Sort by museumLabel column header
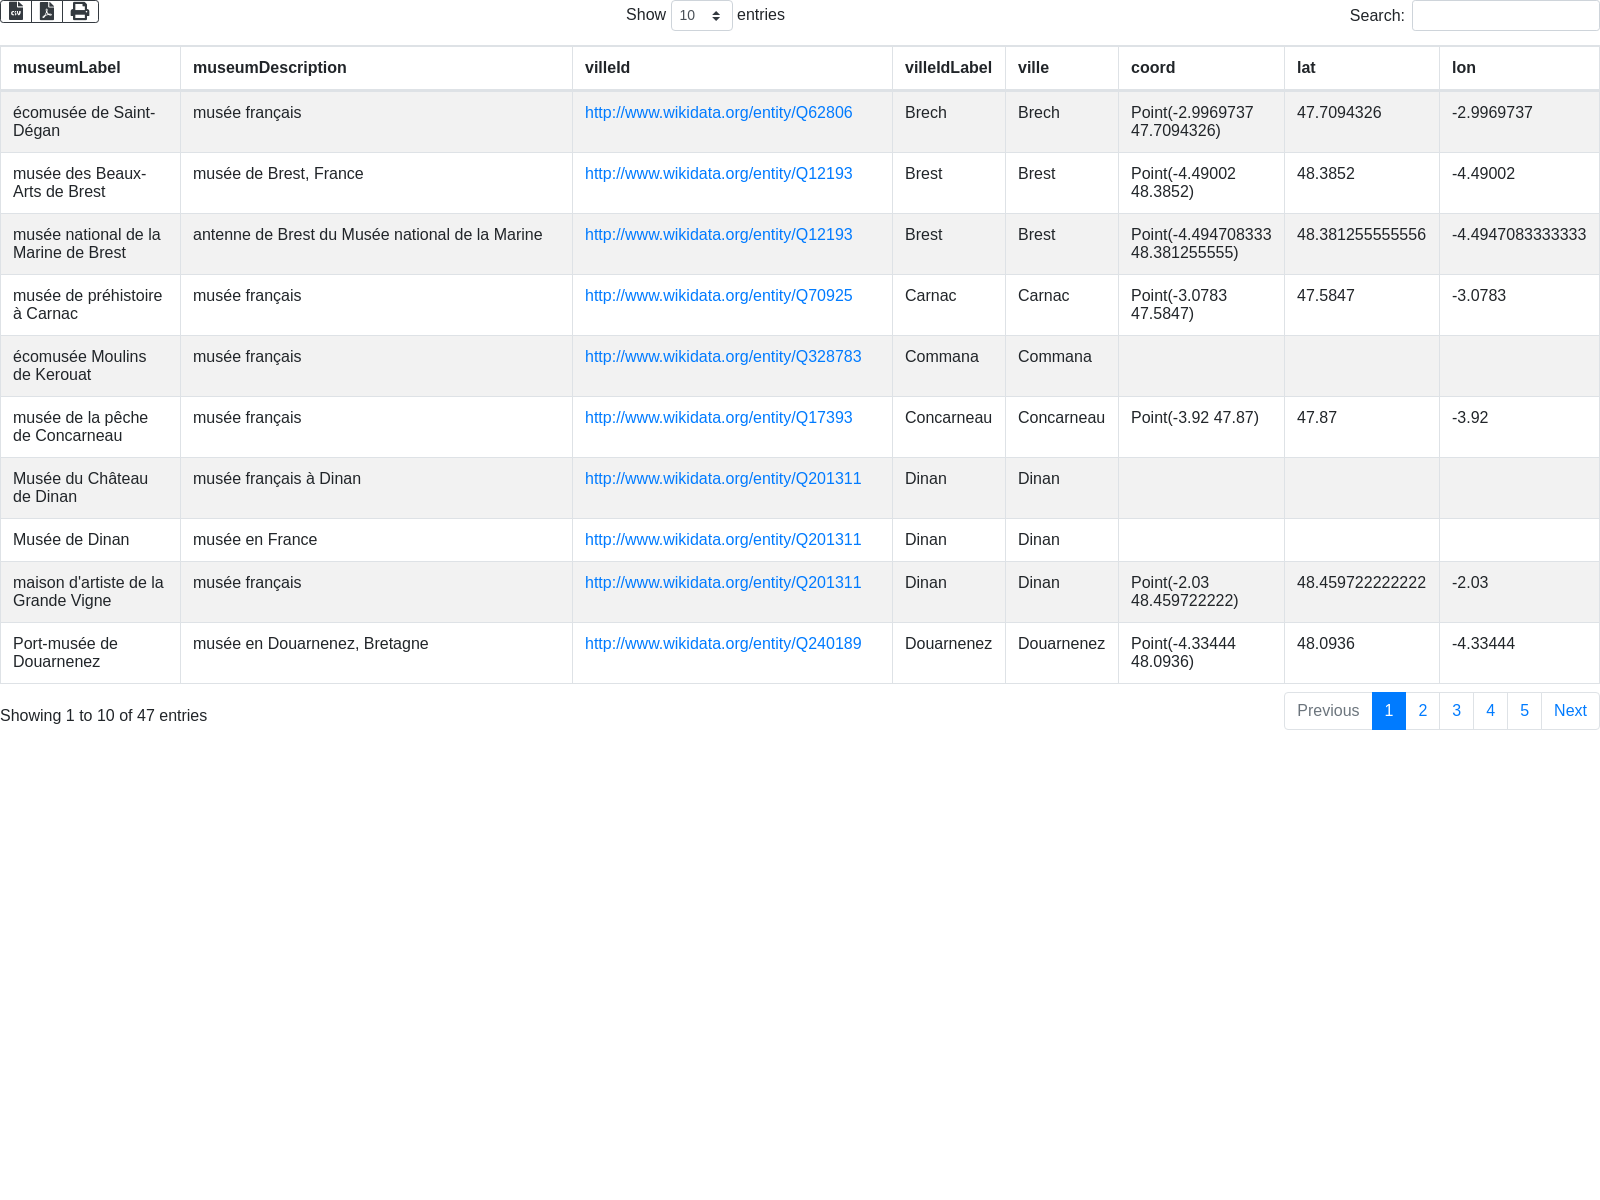The image size is (1600, 1200). tap(67, 68)
